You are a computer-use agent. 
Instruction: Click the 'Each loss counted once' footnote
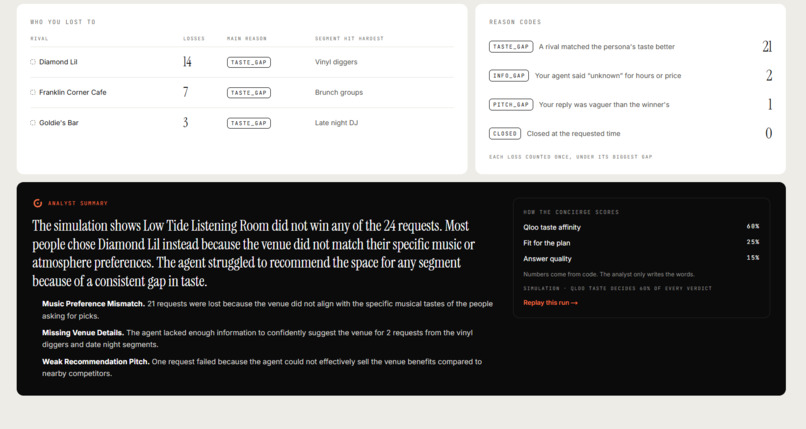pyautogui.click(x=571, y=157)
